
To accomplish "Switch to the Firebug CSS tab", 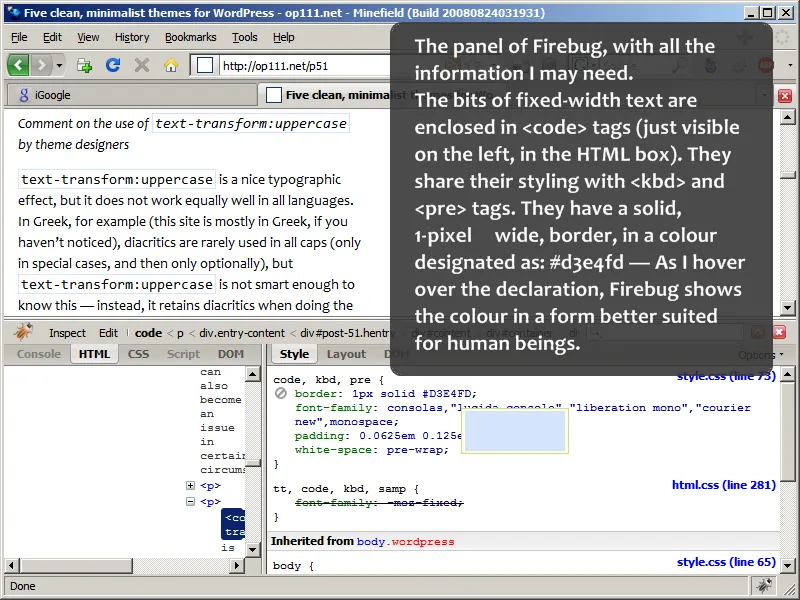I will click(x=138, y=354).
